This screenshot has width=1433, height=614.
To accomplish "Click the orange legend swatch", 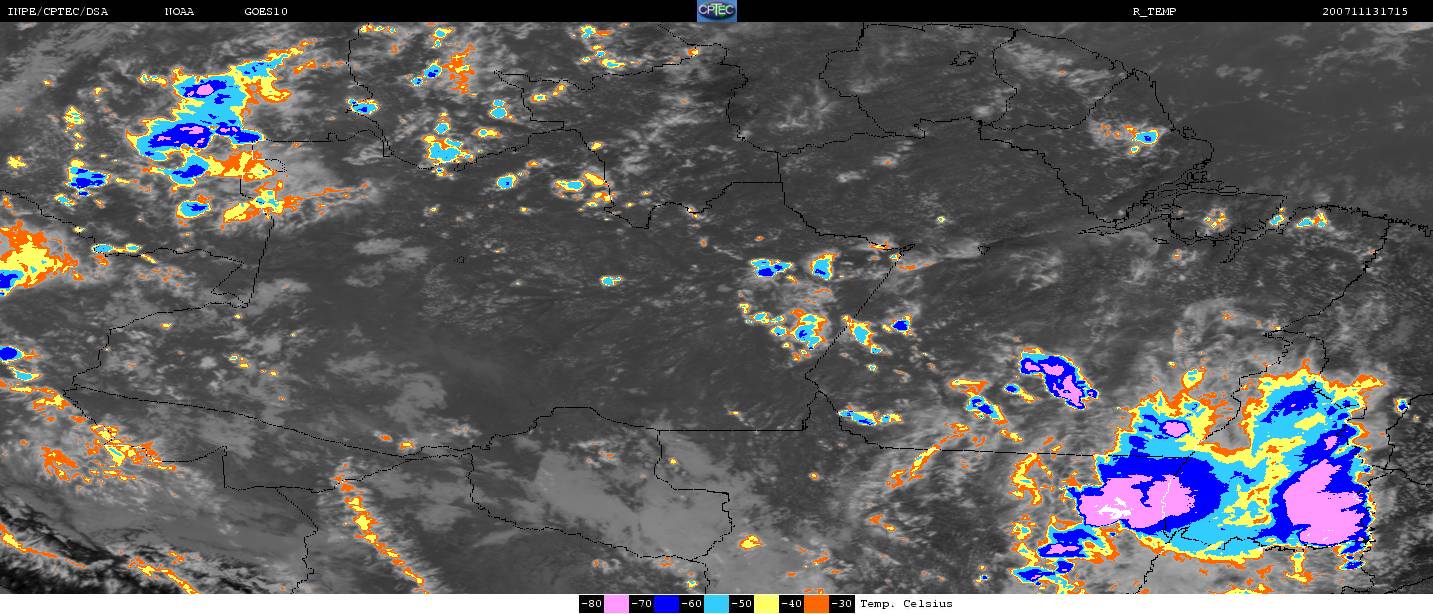I will [817, 604].
